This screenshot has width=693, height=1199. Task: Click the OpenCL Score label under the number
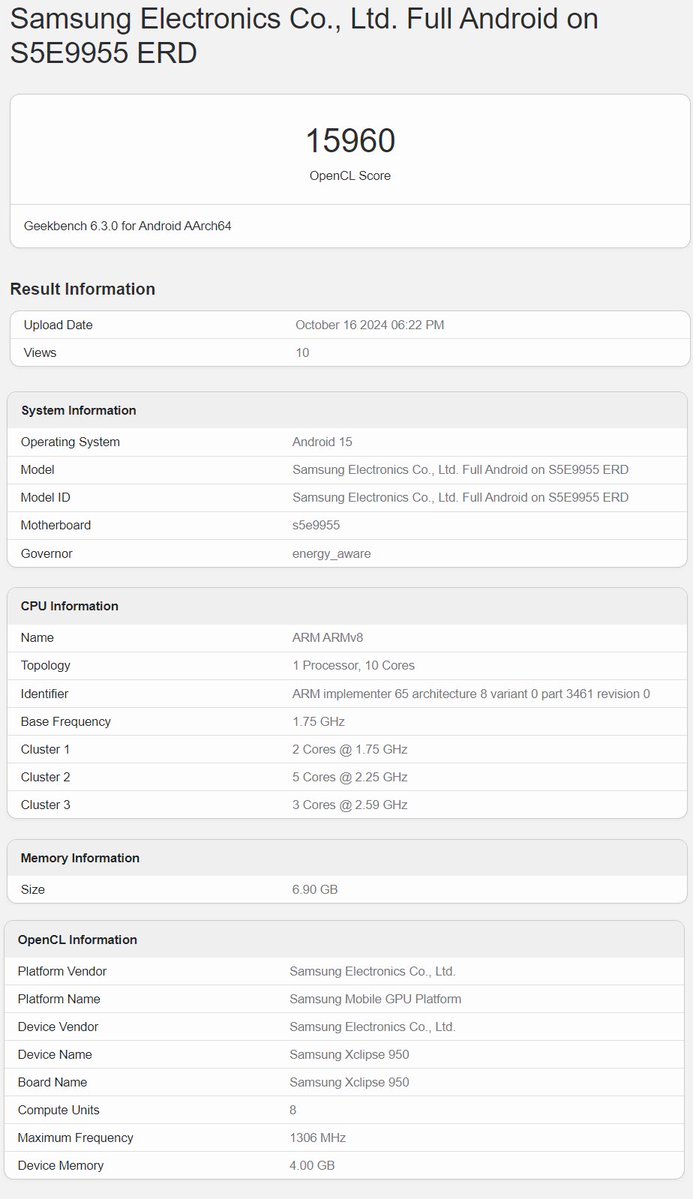(x=350, y=176)
